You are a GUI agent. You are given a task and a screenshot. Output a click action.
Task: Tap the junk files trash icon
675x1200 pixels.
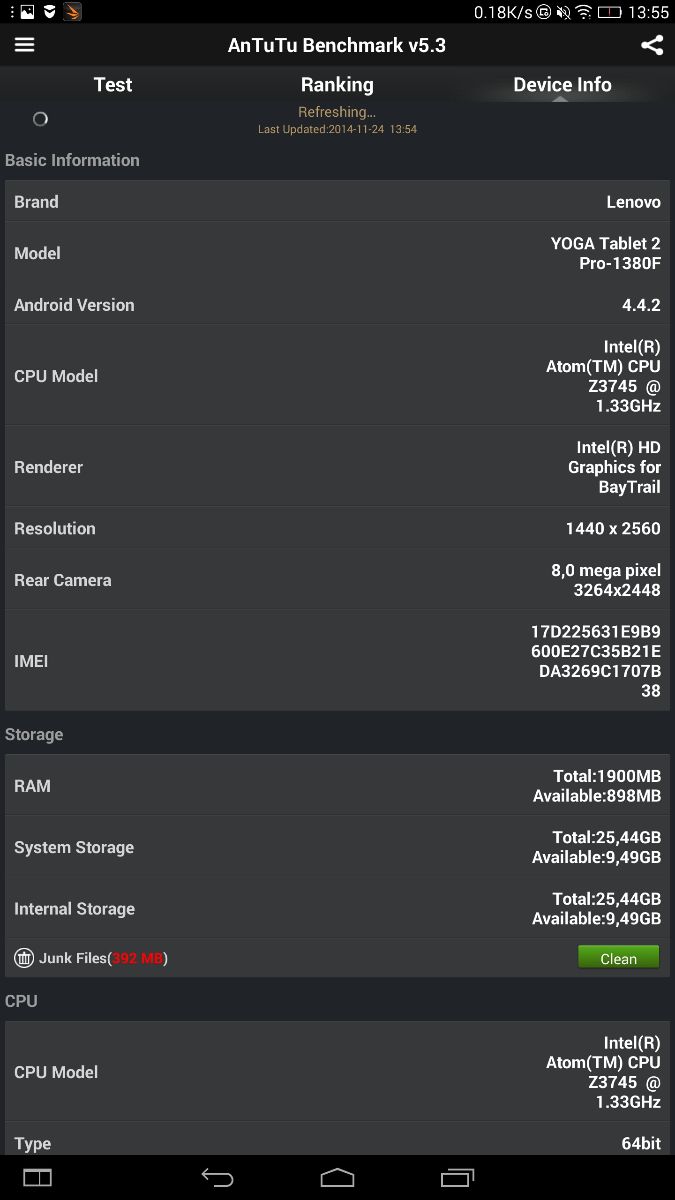click(24, 958)
